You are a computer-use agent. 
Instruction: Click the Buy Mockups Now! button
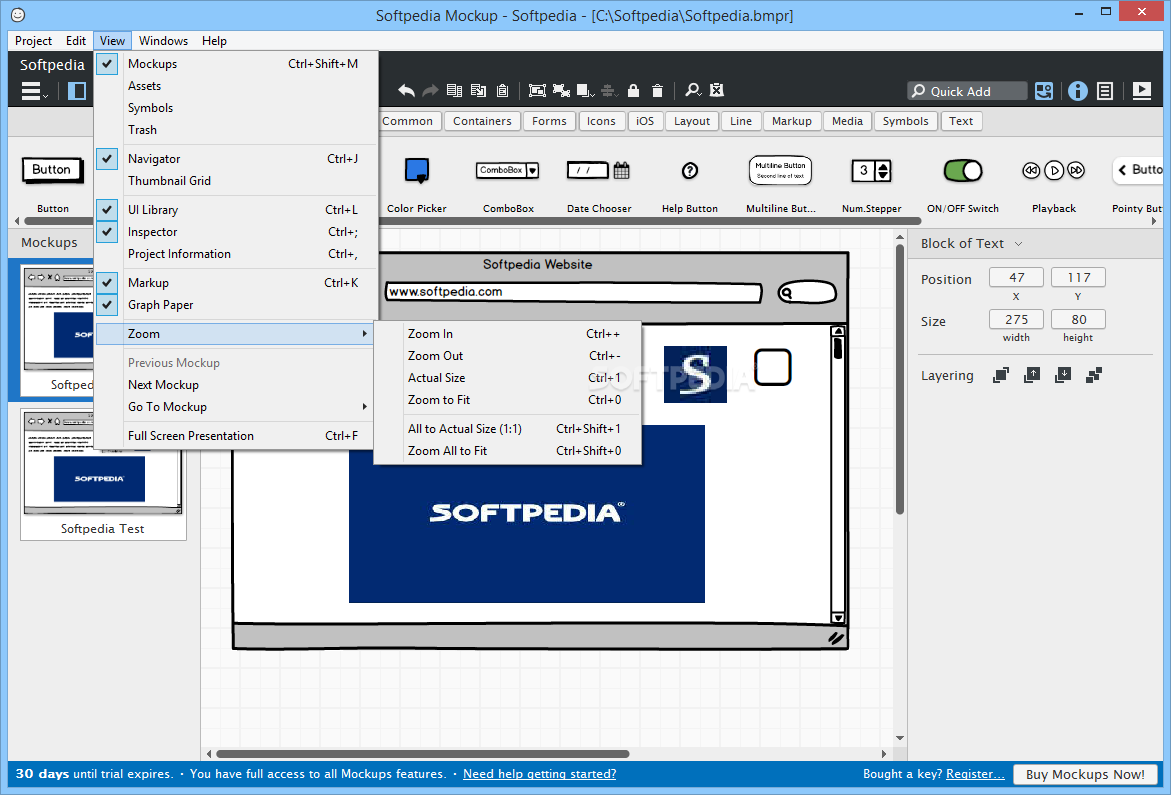[x=1085, y=774]
